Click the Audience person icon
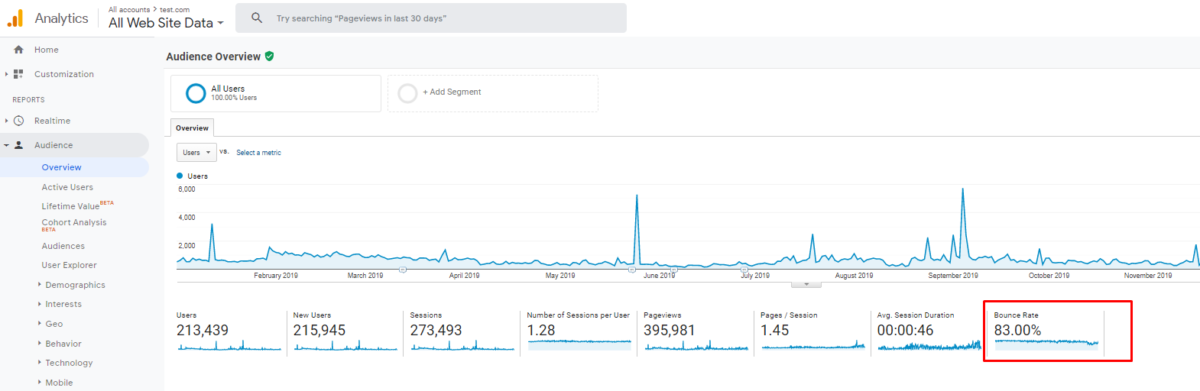1200x391 pixels. click(x=18, y=145)
